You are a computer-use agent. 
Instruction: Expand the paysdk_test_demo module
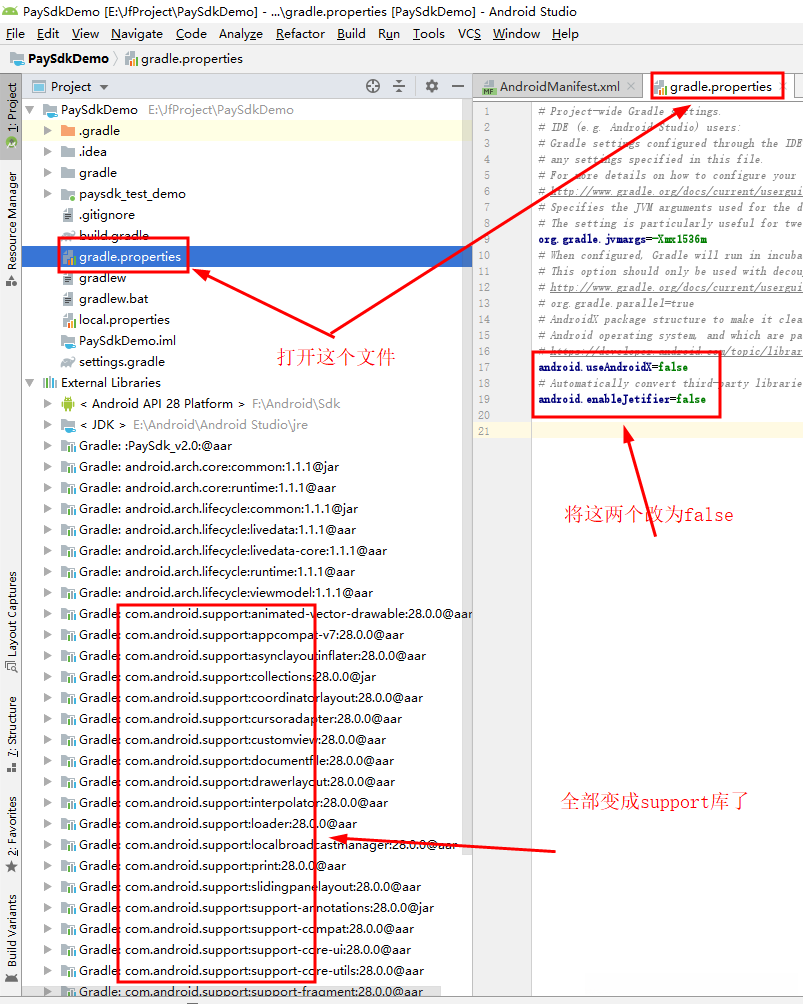(47, 193)
